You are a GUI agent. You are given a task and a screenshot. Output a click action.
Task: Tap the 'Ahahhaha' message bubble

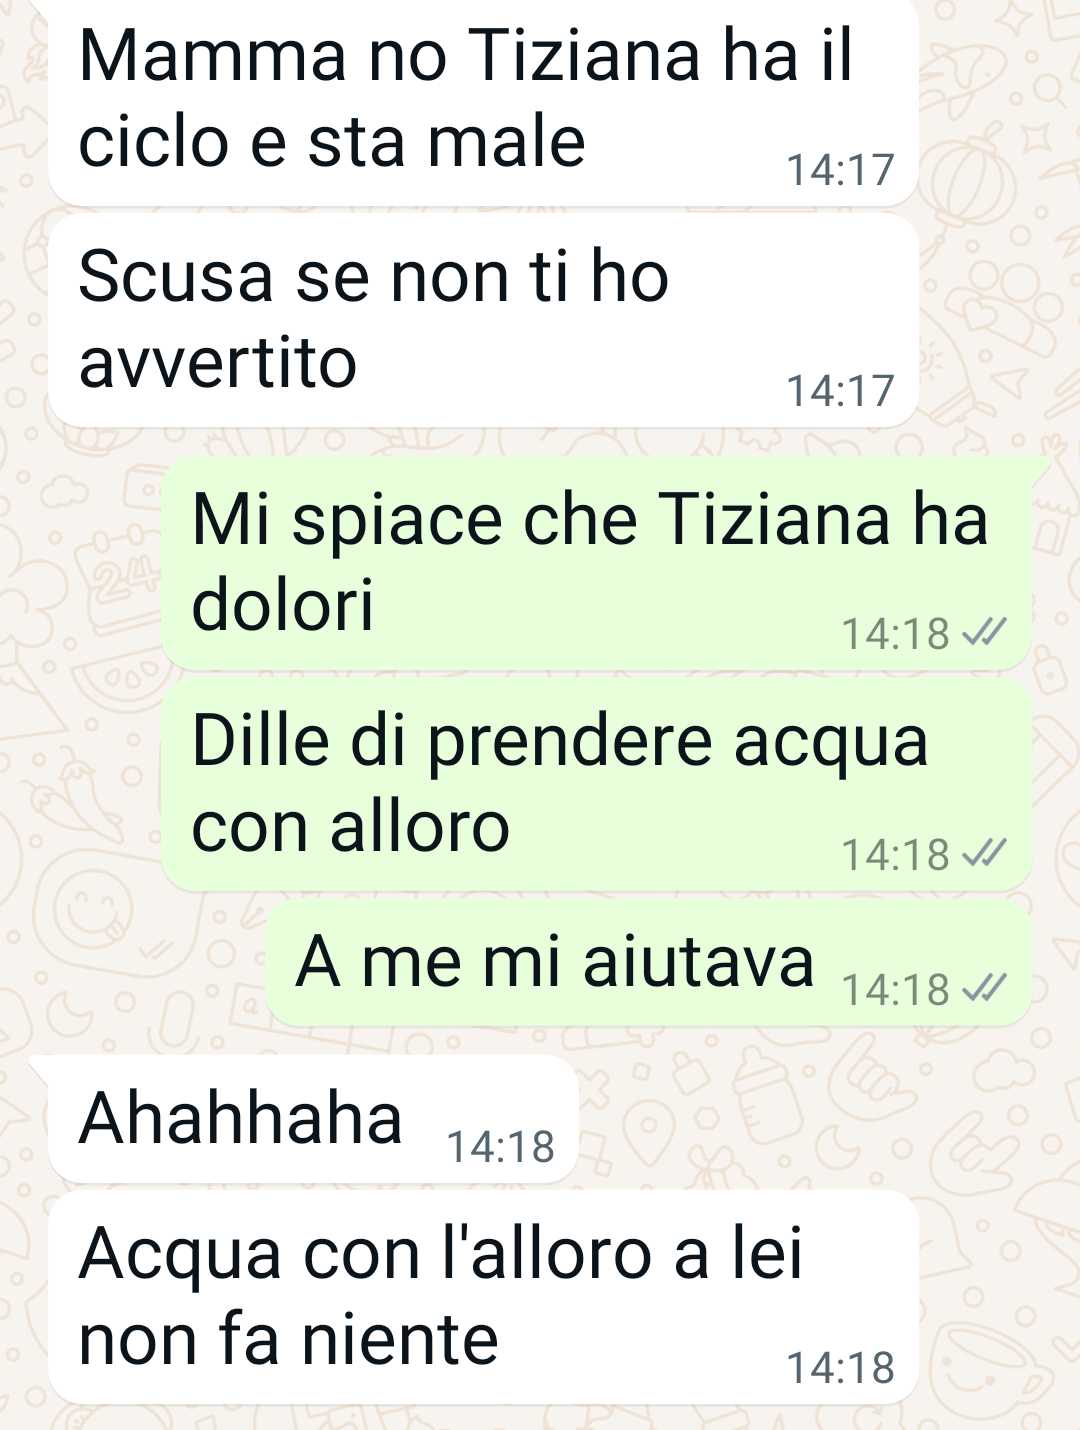click(x=313, y=1119)
